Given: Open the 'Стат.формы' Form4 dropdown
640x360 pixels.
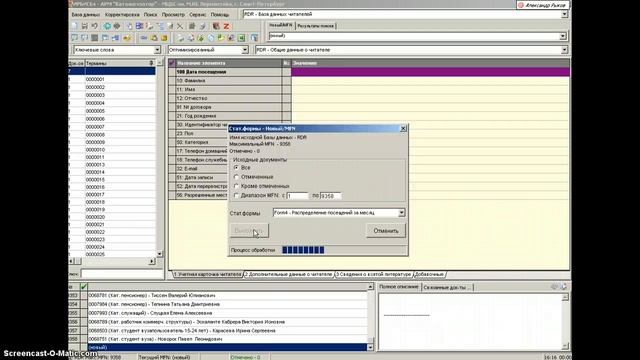Looking at the screenshot, I should [401, 213].
